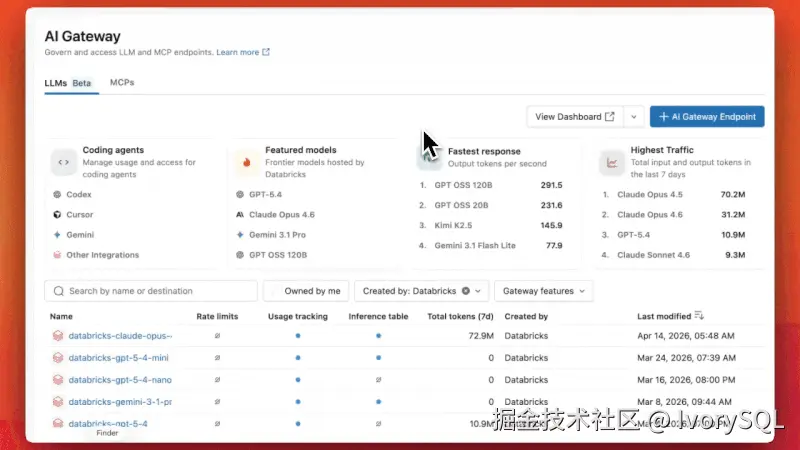Click rate limits indicator for databricks-gpt-5-4-mini

217,358
